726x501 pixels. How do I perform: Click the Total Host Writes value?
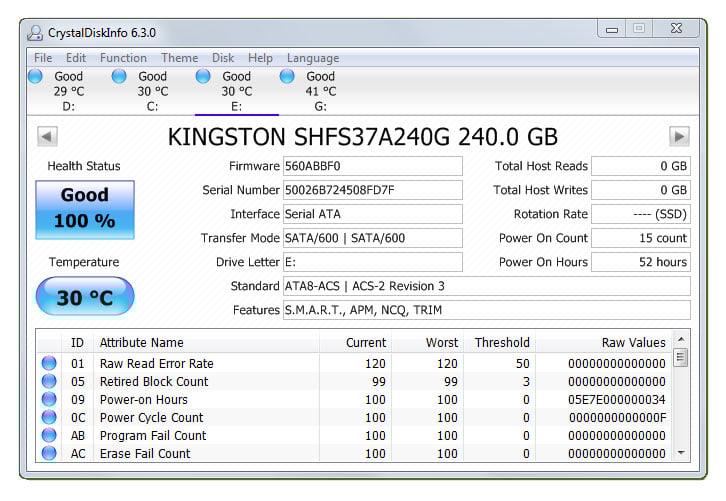coord(641,190)
